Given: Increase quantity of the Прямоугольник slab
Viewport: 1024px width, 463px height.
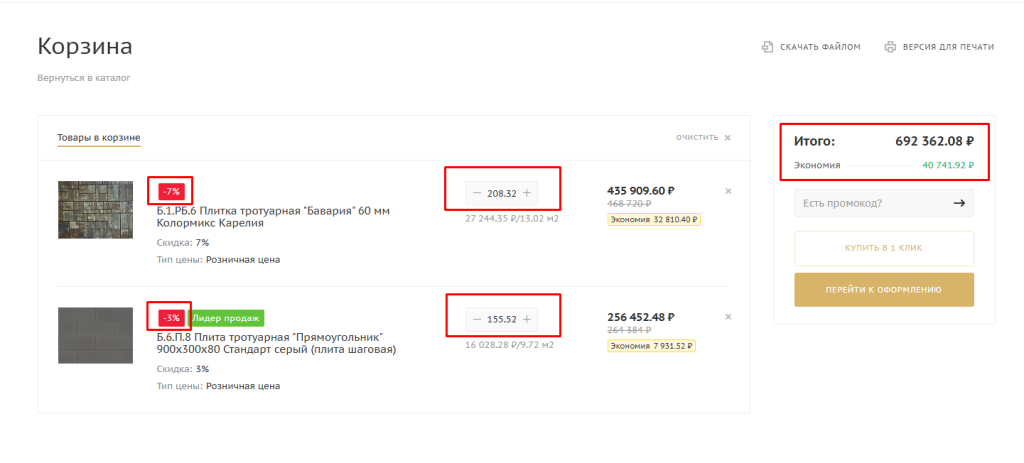Looking at the screenshot, I should [x=527, y=319].
